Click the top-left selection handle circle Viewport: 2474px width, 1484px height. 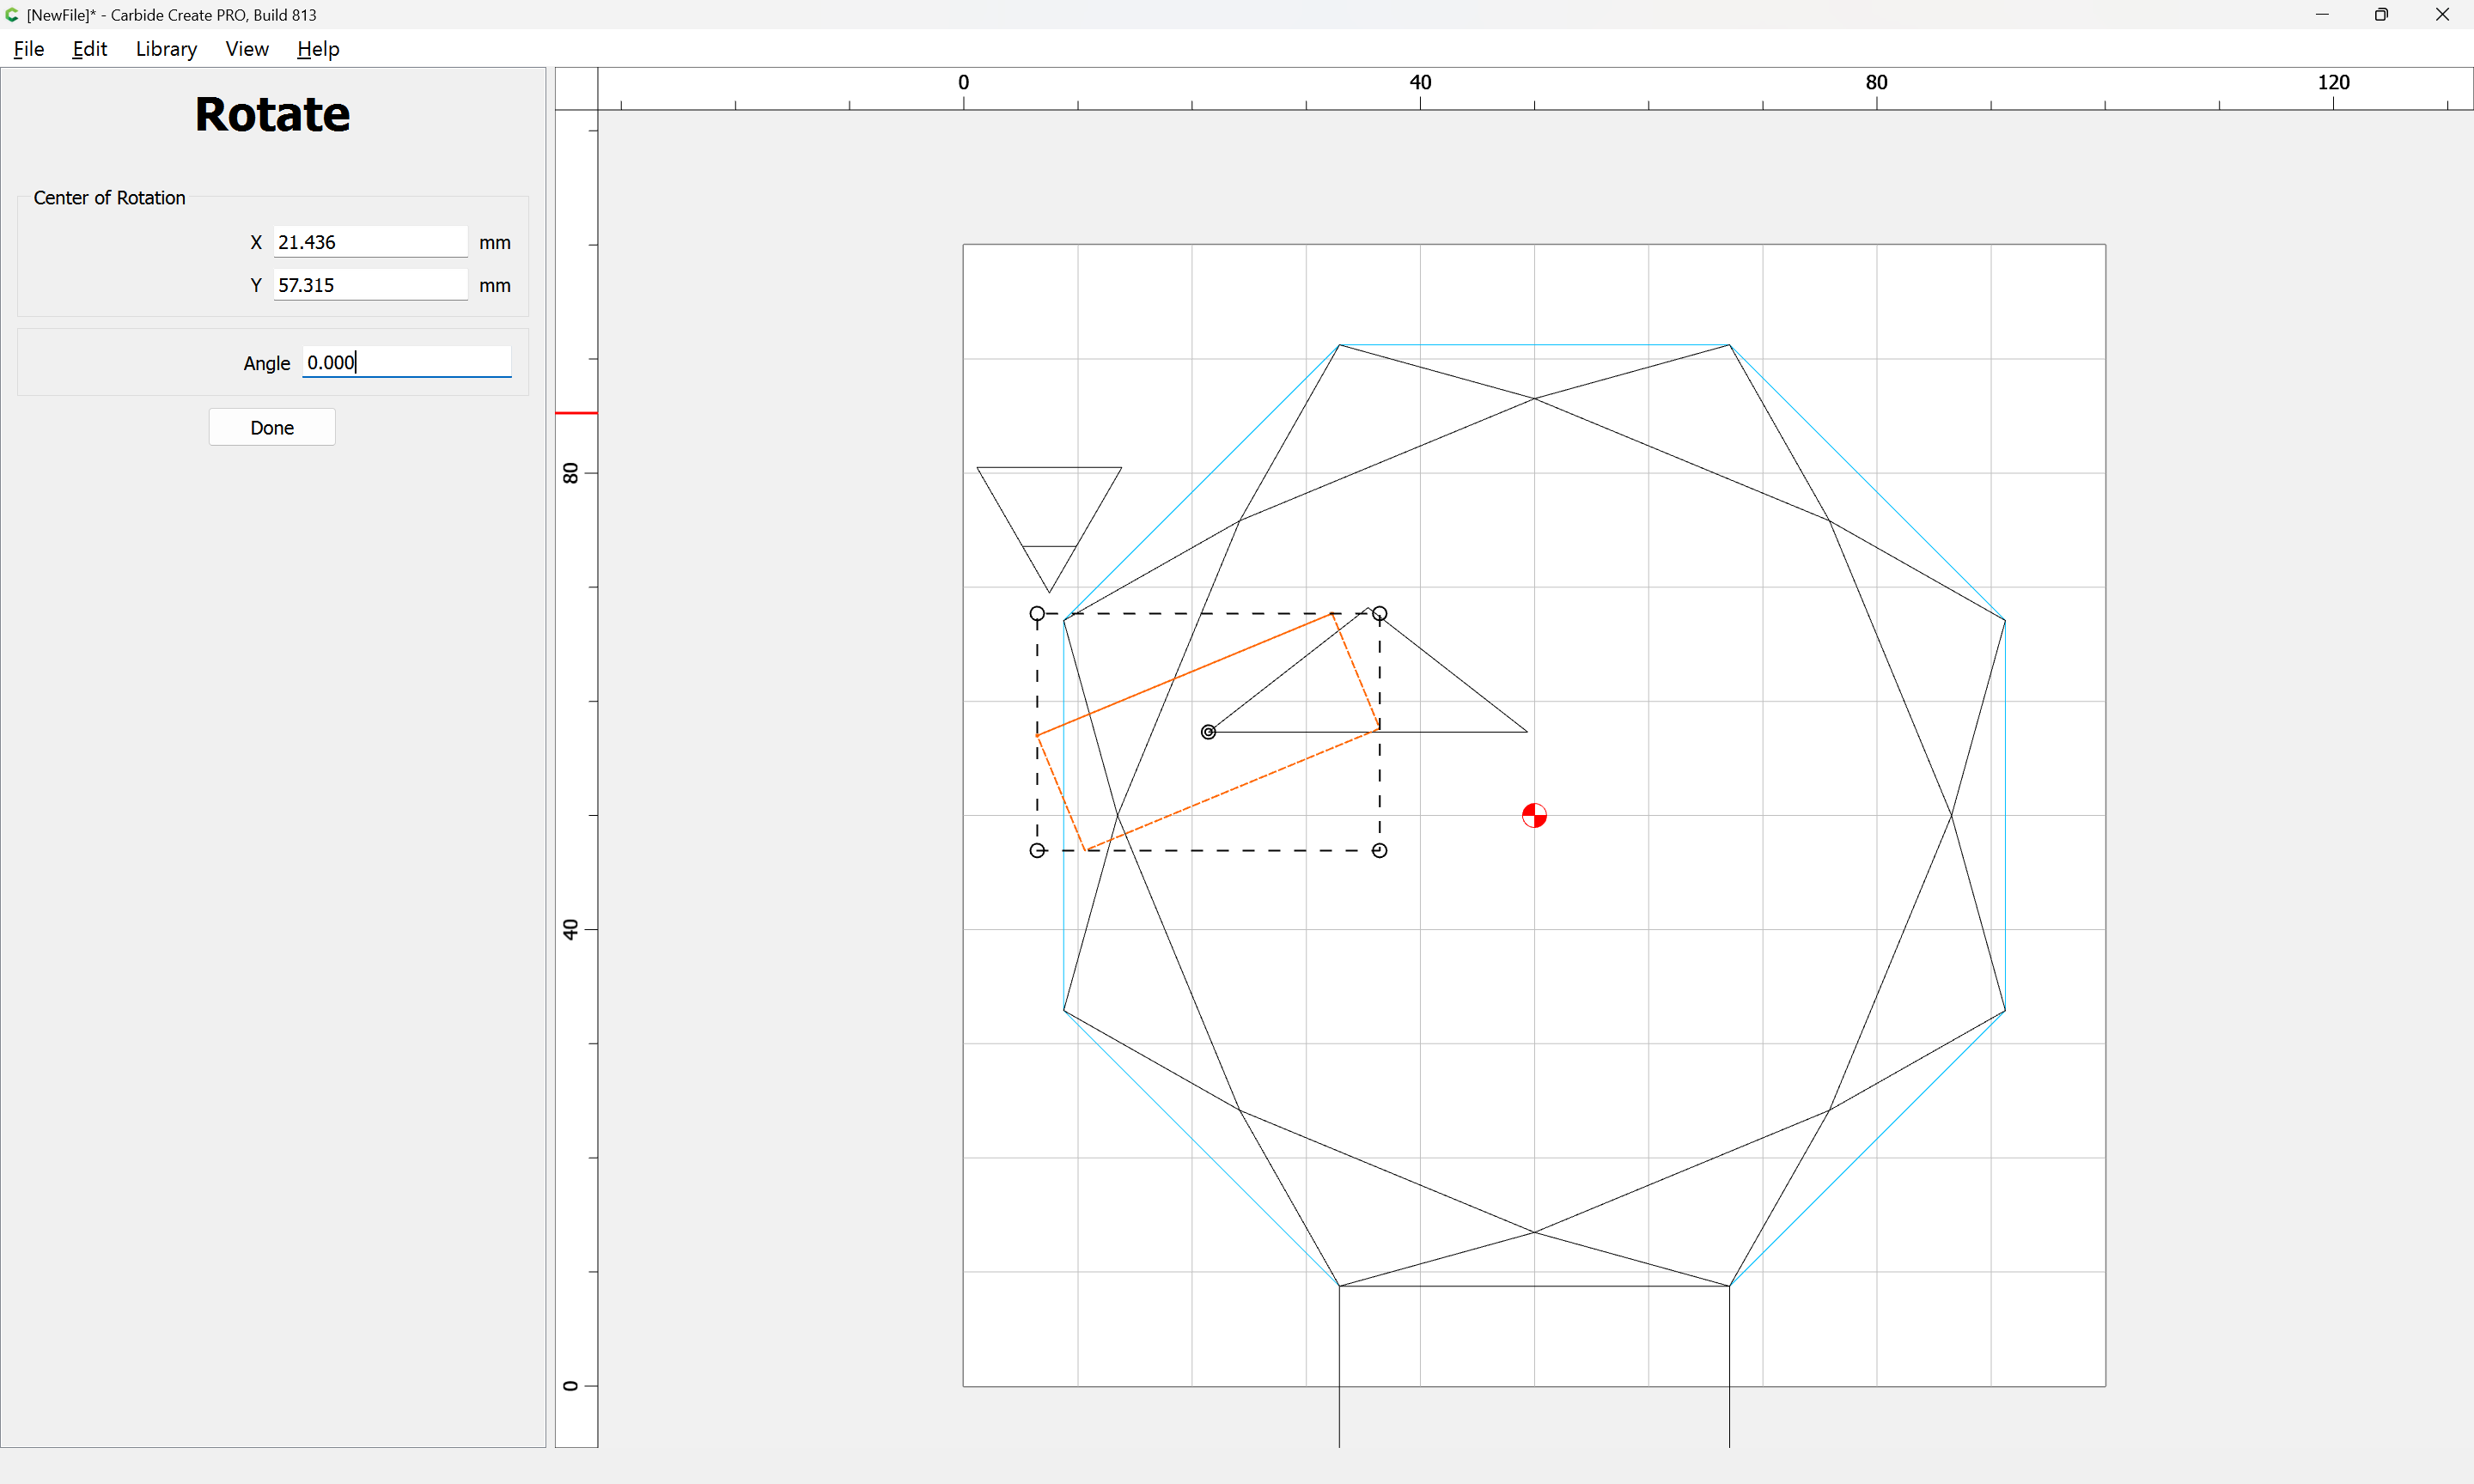pyautogui.click(x=1037, y=613)
